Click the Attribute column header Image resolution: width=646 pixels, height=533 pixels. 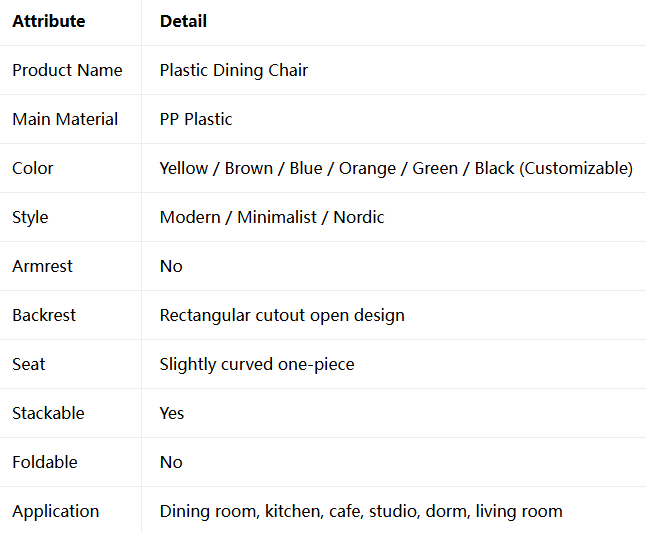[49, 21]
